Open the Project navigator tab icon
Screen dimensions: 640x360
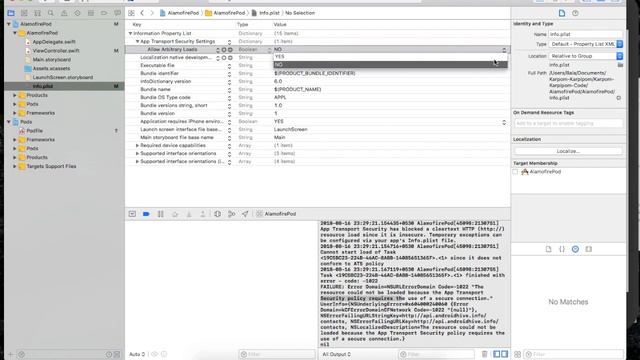(11, 13)
